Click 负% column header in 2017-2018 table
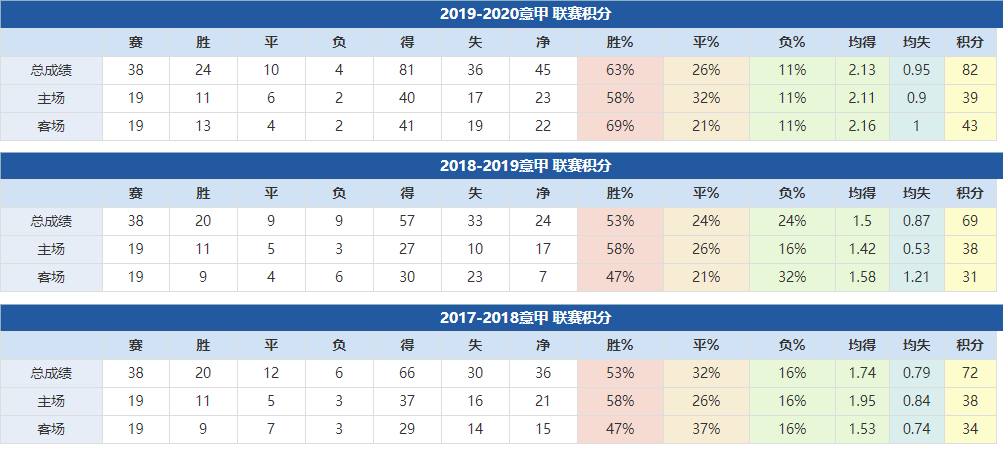The height and width of the screenshot is (450, 1003). pos(792,346)
